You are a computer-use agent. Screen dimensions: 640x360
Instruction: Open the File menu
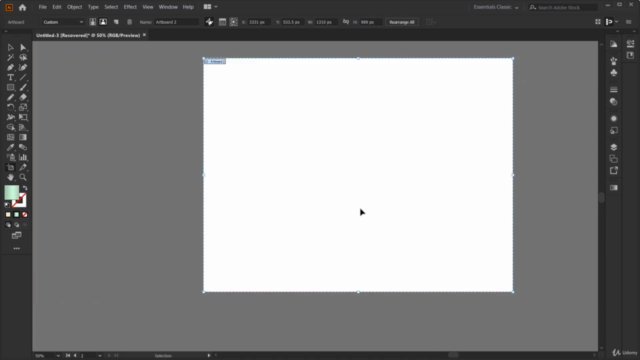(x=42, y=7)
